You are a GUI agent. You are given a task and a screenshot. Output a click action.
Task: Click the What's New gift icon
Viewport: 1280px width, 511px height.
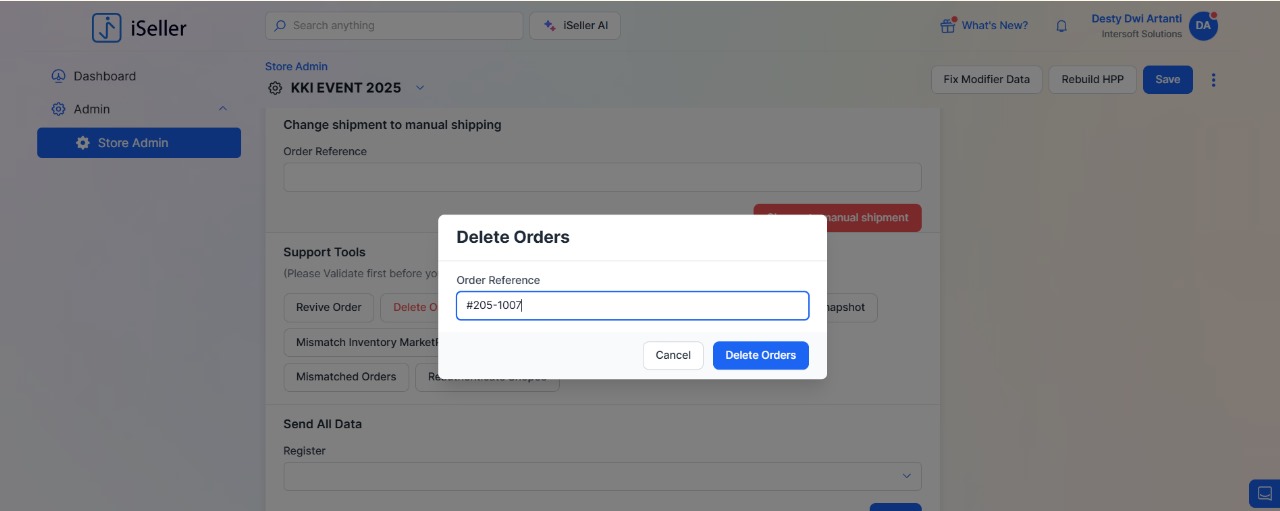(948, 26)
